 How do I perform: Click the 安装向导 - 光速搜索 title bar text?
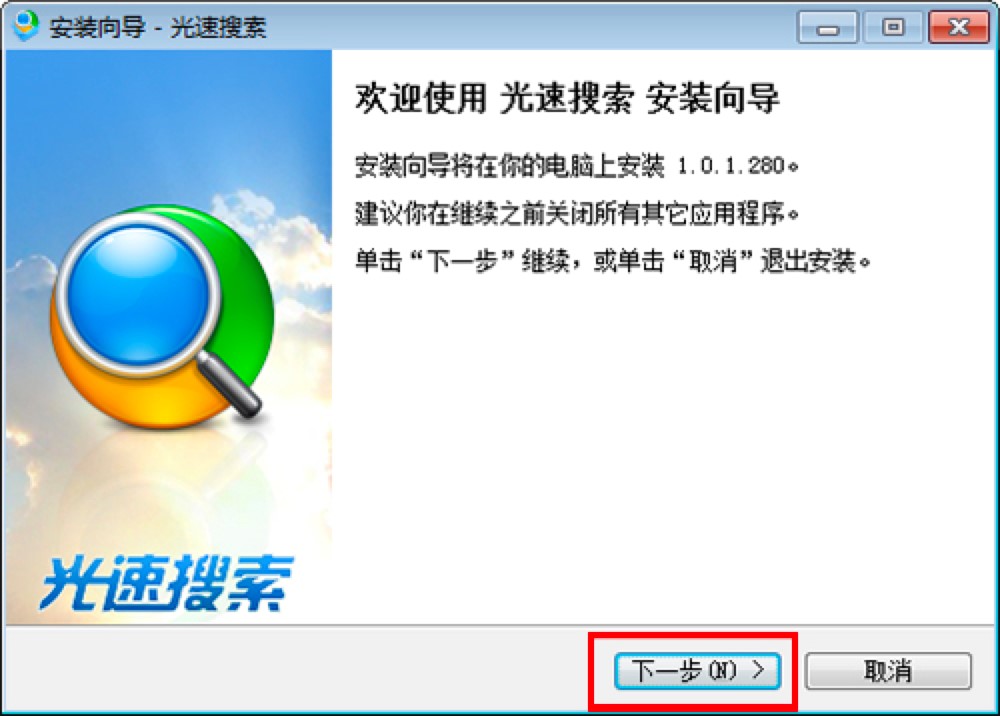pos(158,27)
